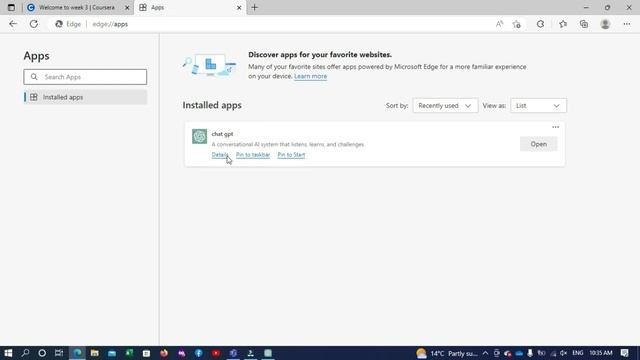This screenshot has width=640, height=360.
Task: Reload the Apps page
Action: coord(33,24)
